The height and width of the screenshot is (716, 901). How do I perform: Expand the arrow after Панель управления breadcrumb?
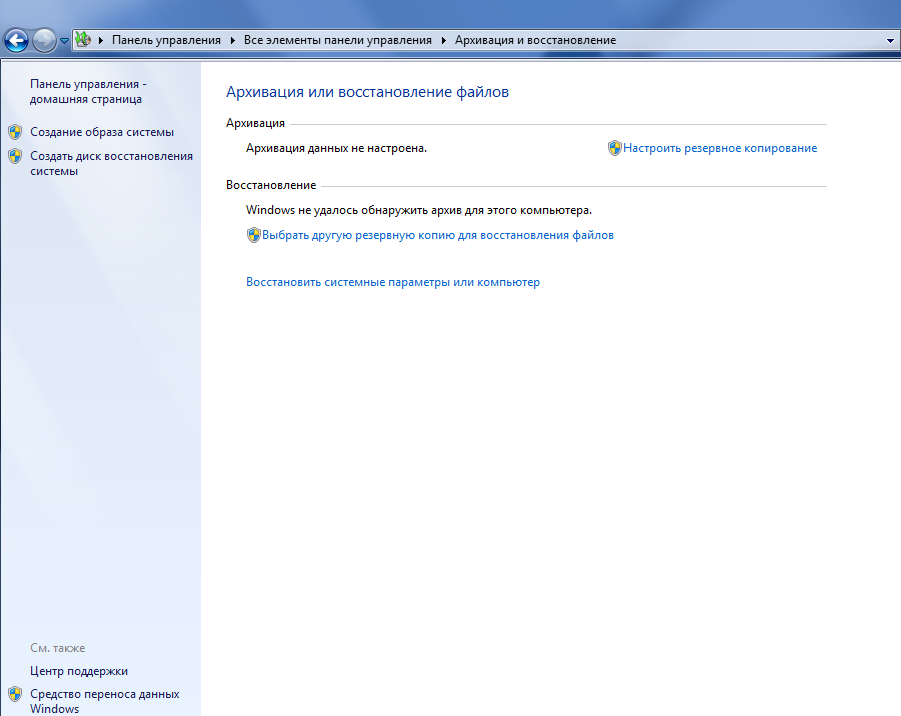(x=232, y=40)
